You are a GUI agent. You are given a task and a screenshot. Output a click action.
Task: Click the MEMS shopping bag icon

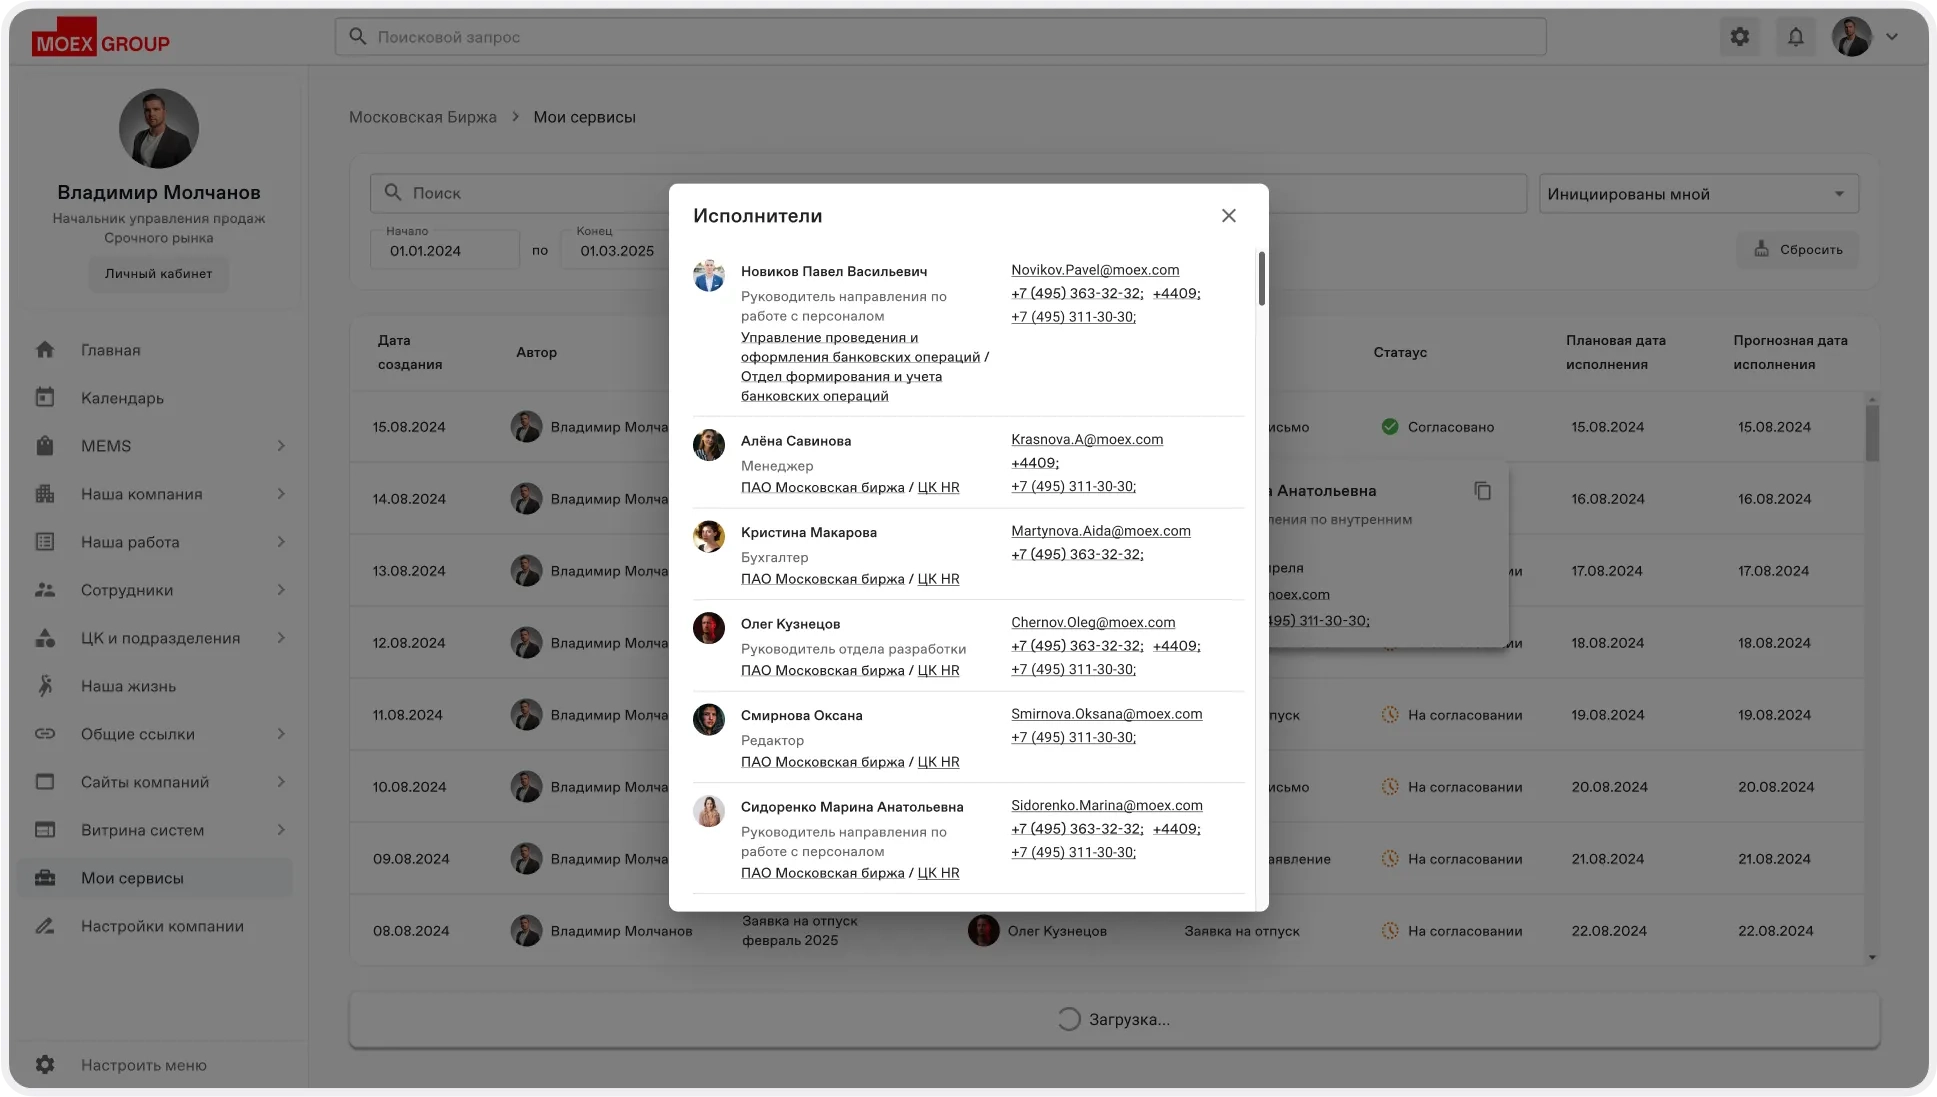tap(45, 446)
